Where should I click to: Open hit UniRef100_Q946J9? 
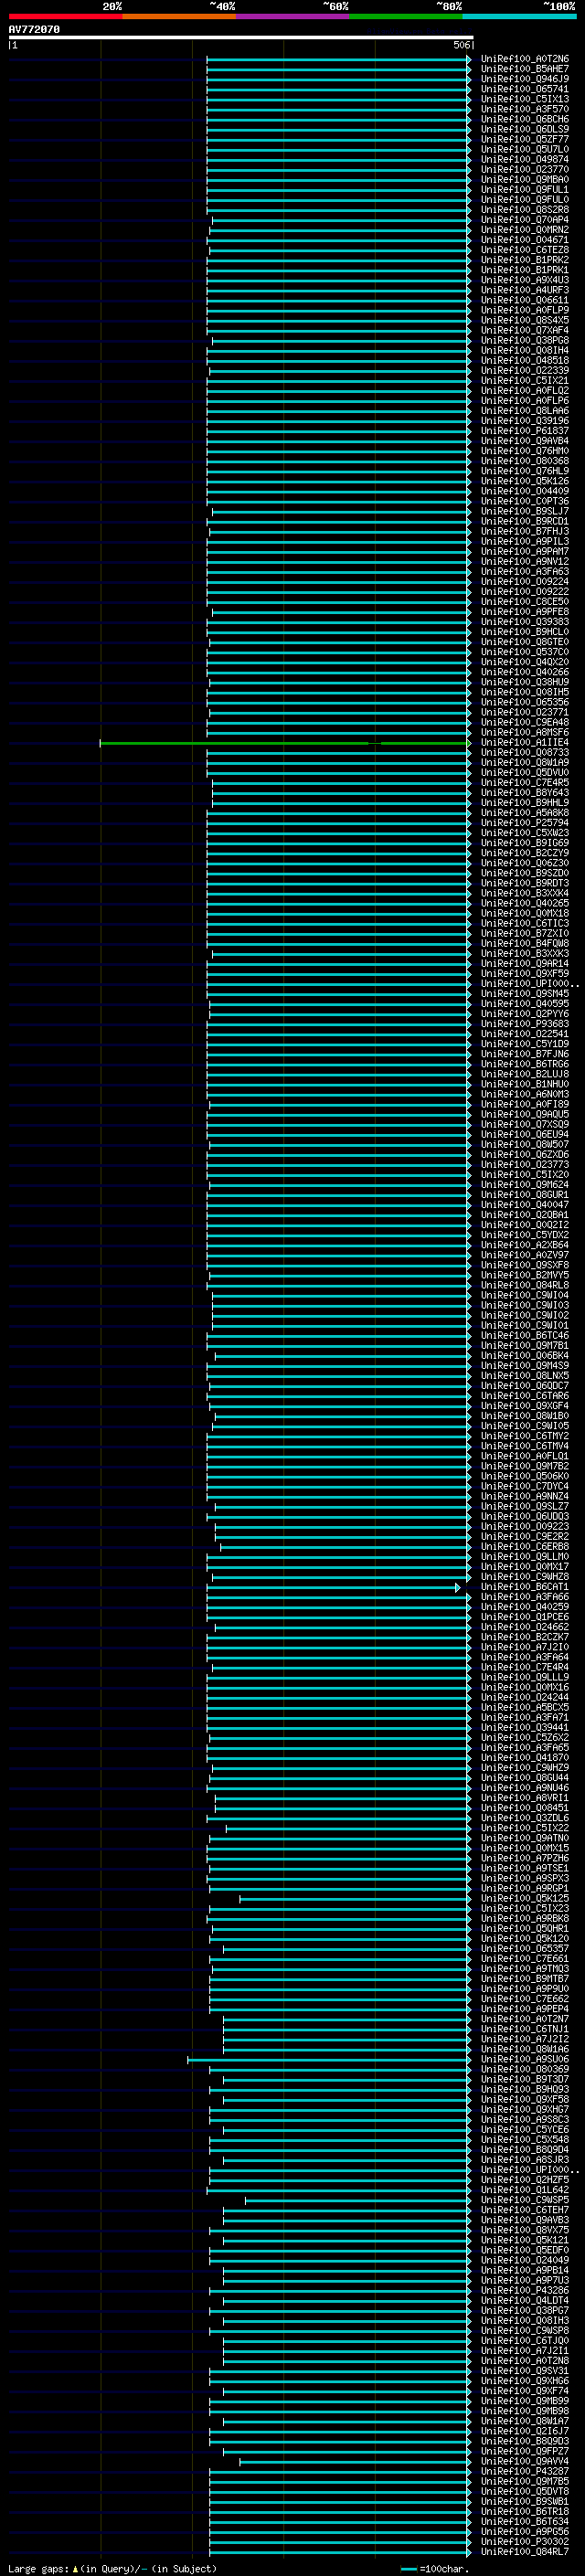point(525,79)
